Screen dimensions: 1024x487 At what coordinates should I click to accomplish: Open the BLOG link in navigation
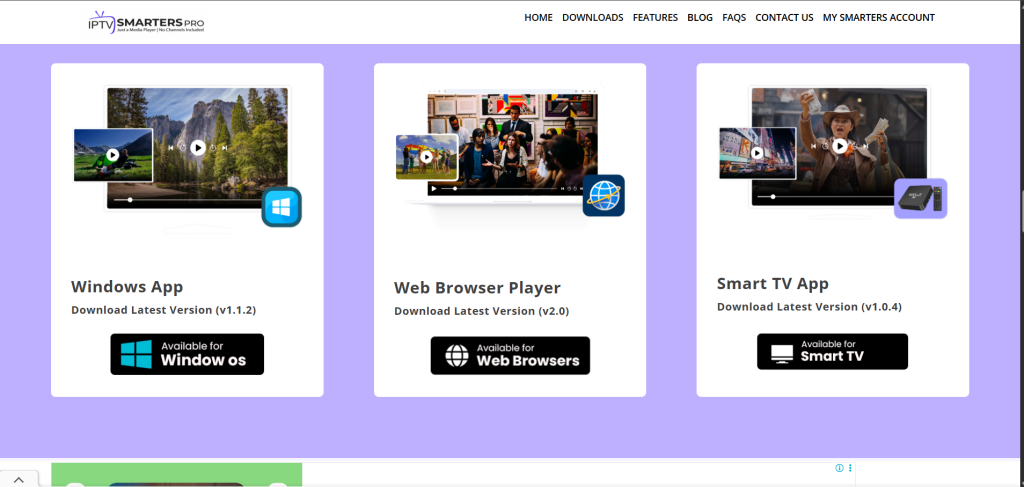(x=700, y=18)
